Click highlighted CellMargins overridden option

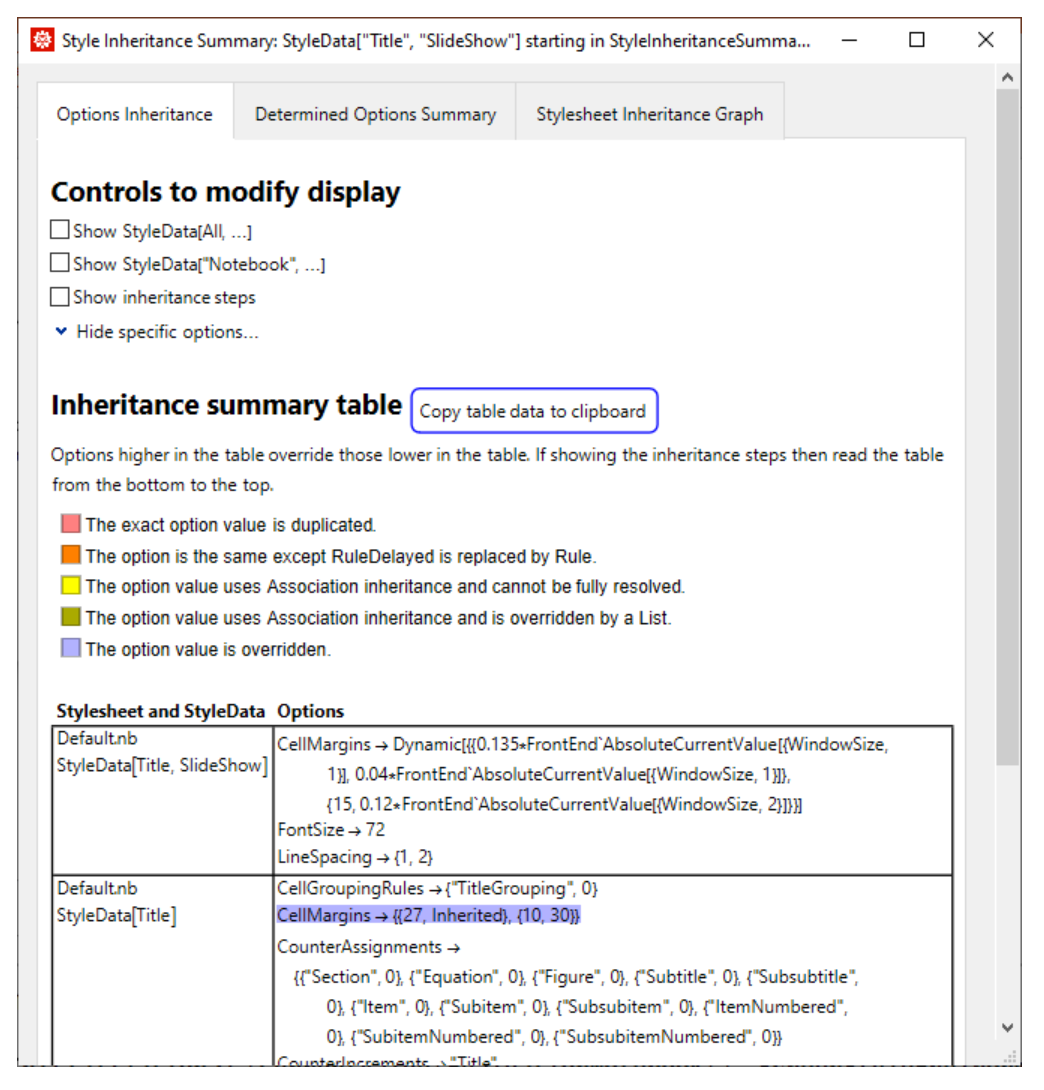tap(428, 915)
